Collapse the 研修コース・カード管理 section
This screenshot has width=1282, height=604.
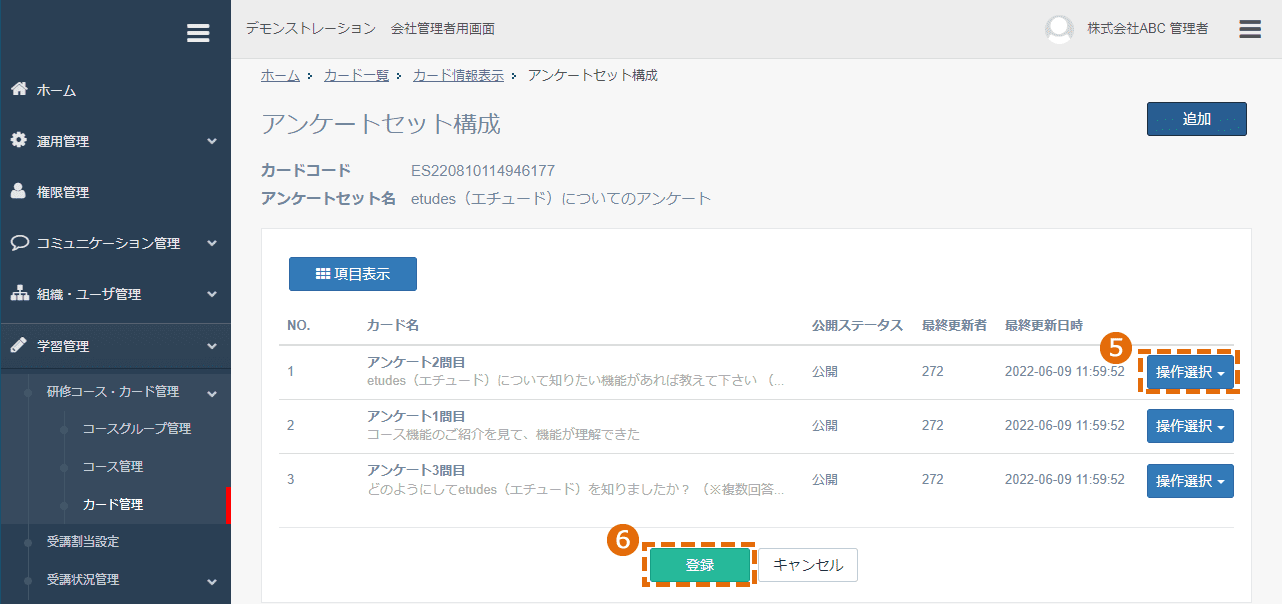tap(212, 392)
